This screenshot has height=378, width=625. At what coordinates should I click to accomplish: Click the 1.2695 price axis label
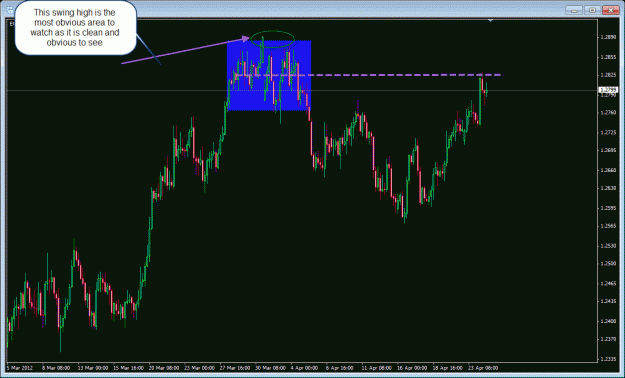click(608, 150)
